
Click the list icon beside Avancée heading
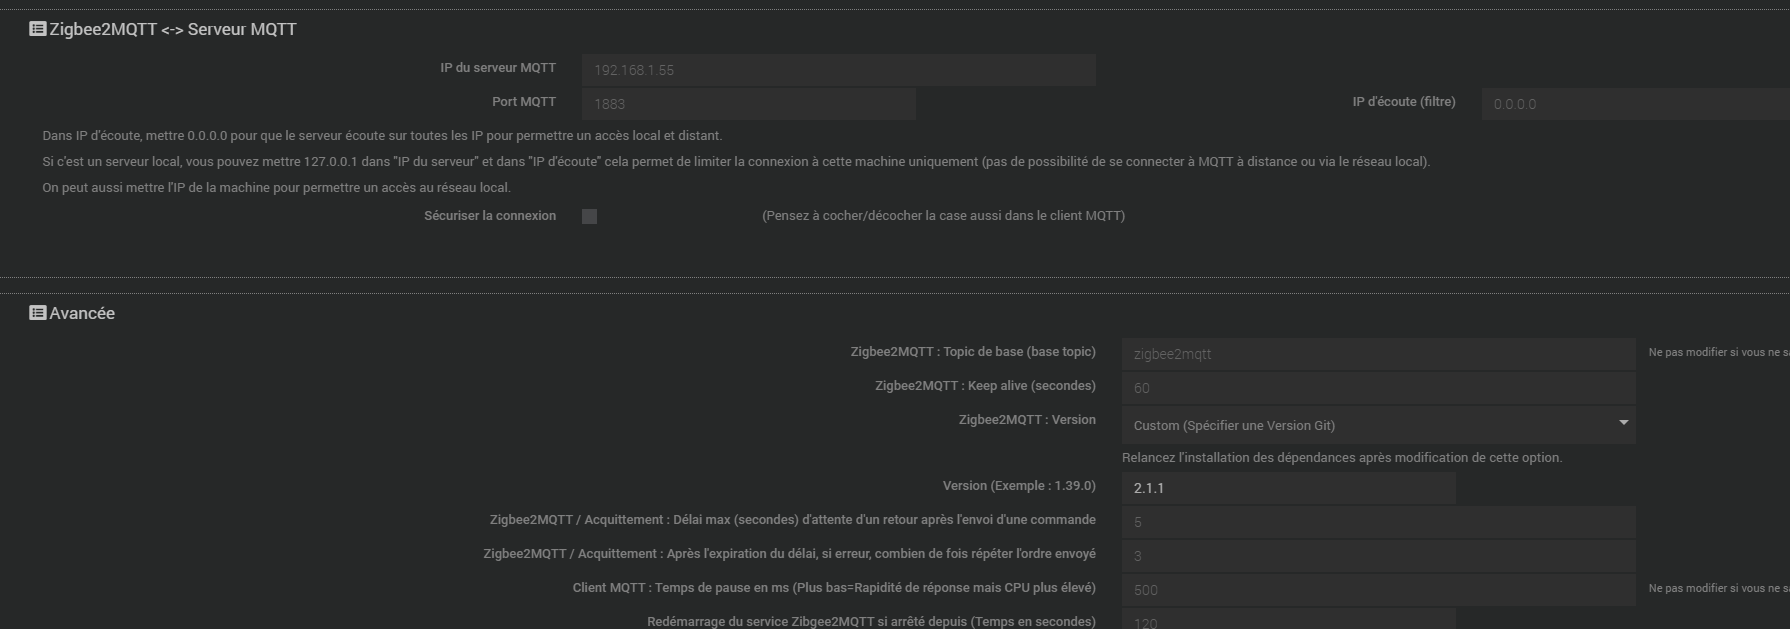[38, 313]
